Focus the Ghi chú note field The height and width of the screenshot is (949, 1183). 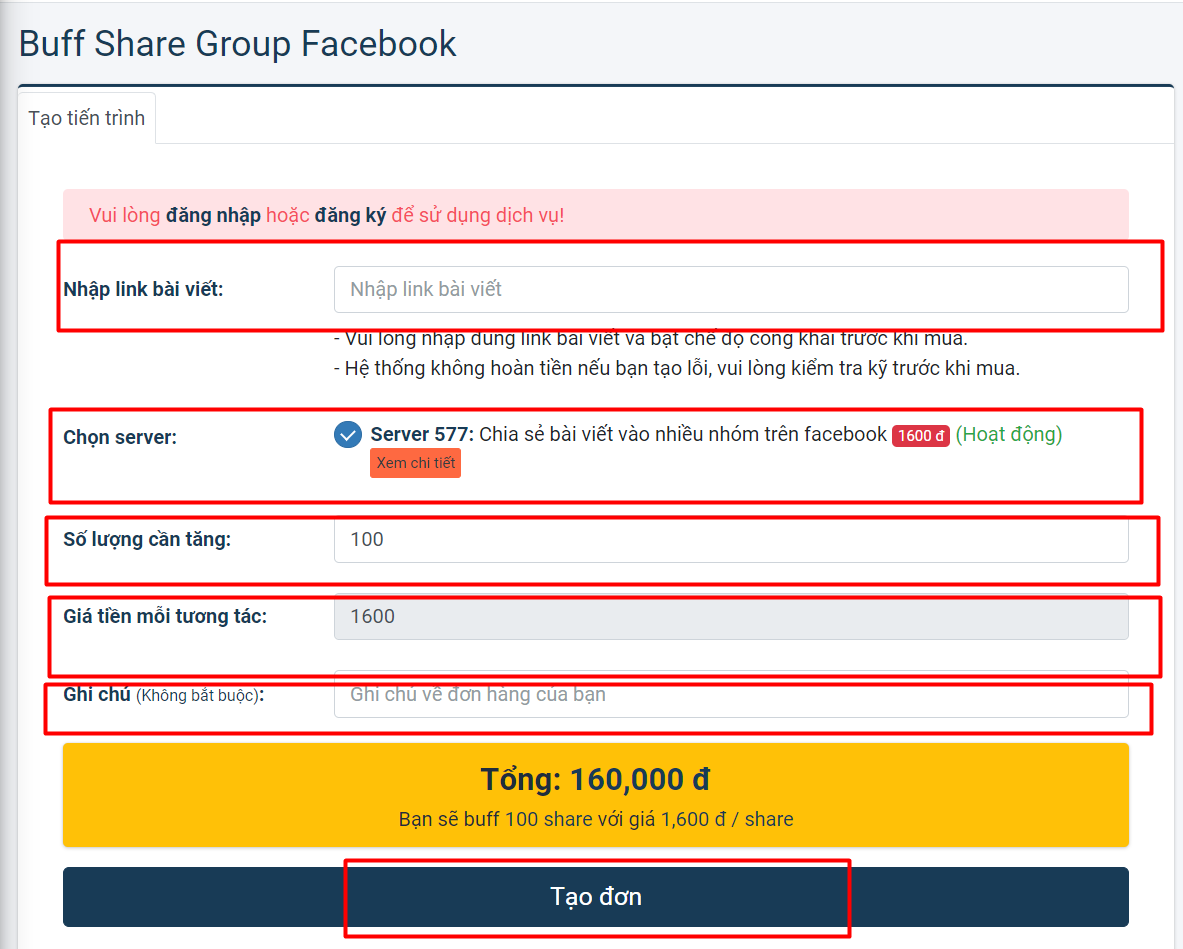(730, 694)
